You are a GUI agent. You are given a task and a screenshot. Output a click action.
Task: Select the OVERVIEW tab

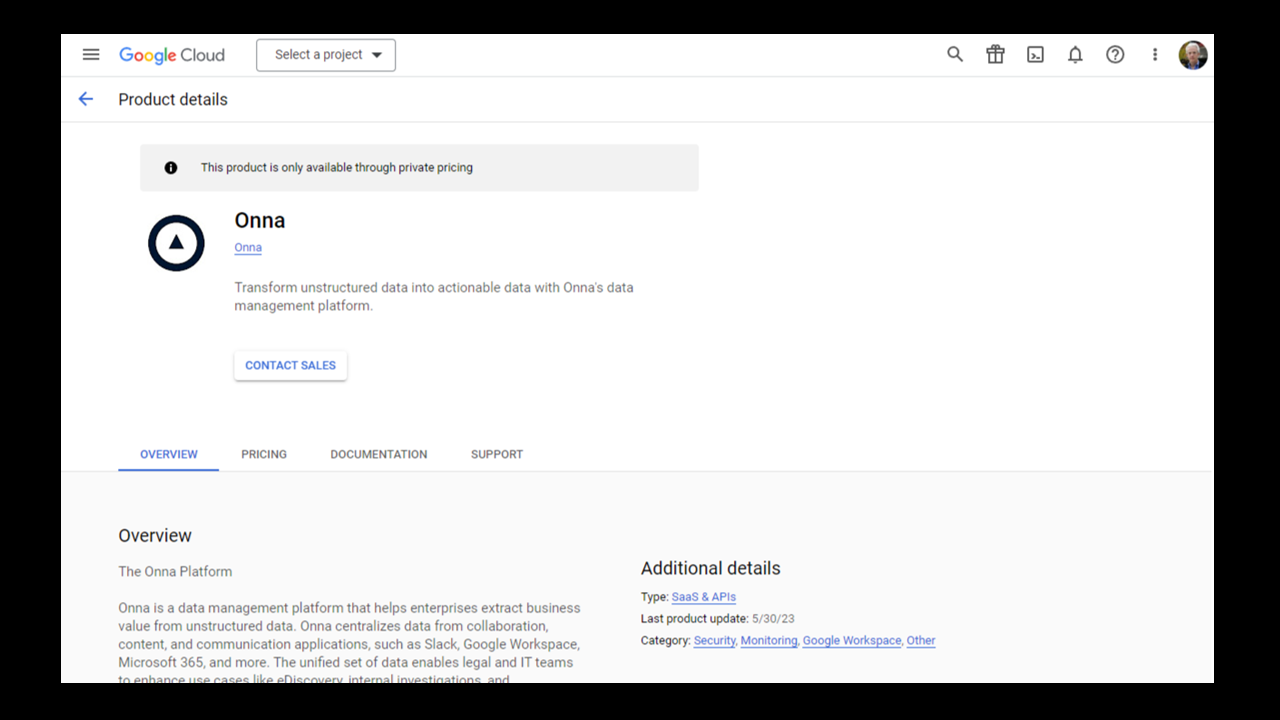tap(169, 454)
